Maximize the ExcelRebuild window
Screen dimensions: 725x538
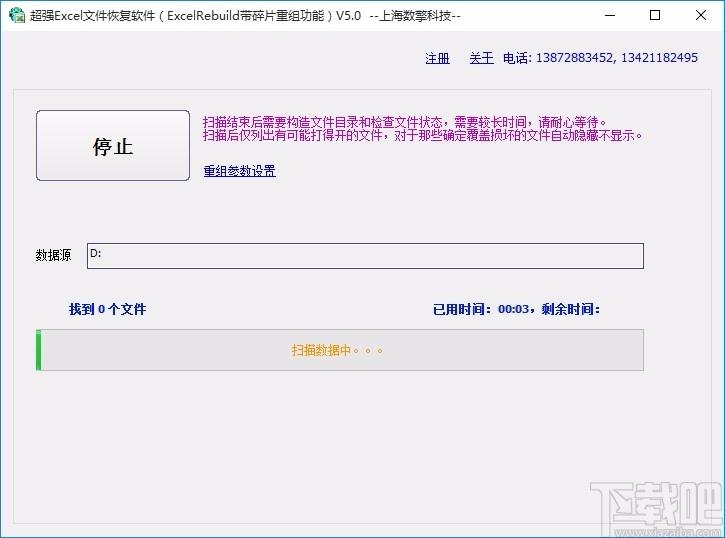click(655, 15)
